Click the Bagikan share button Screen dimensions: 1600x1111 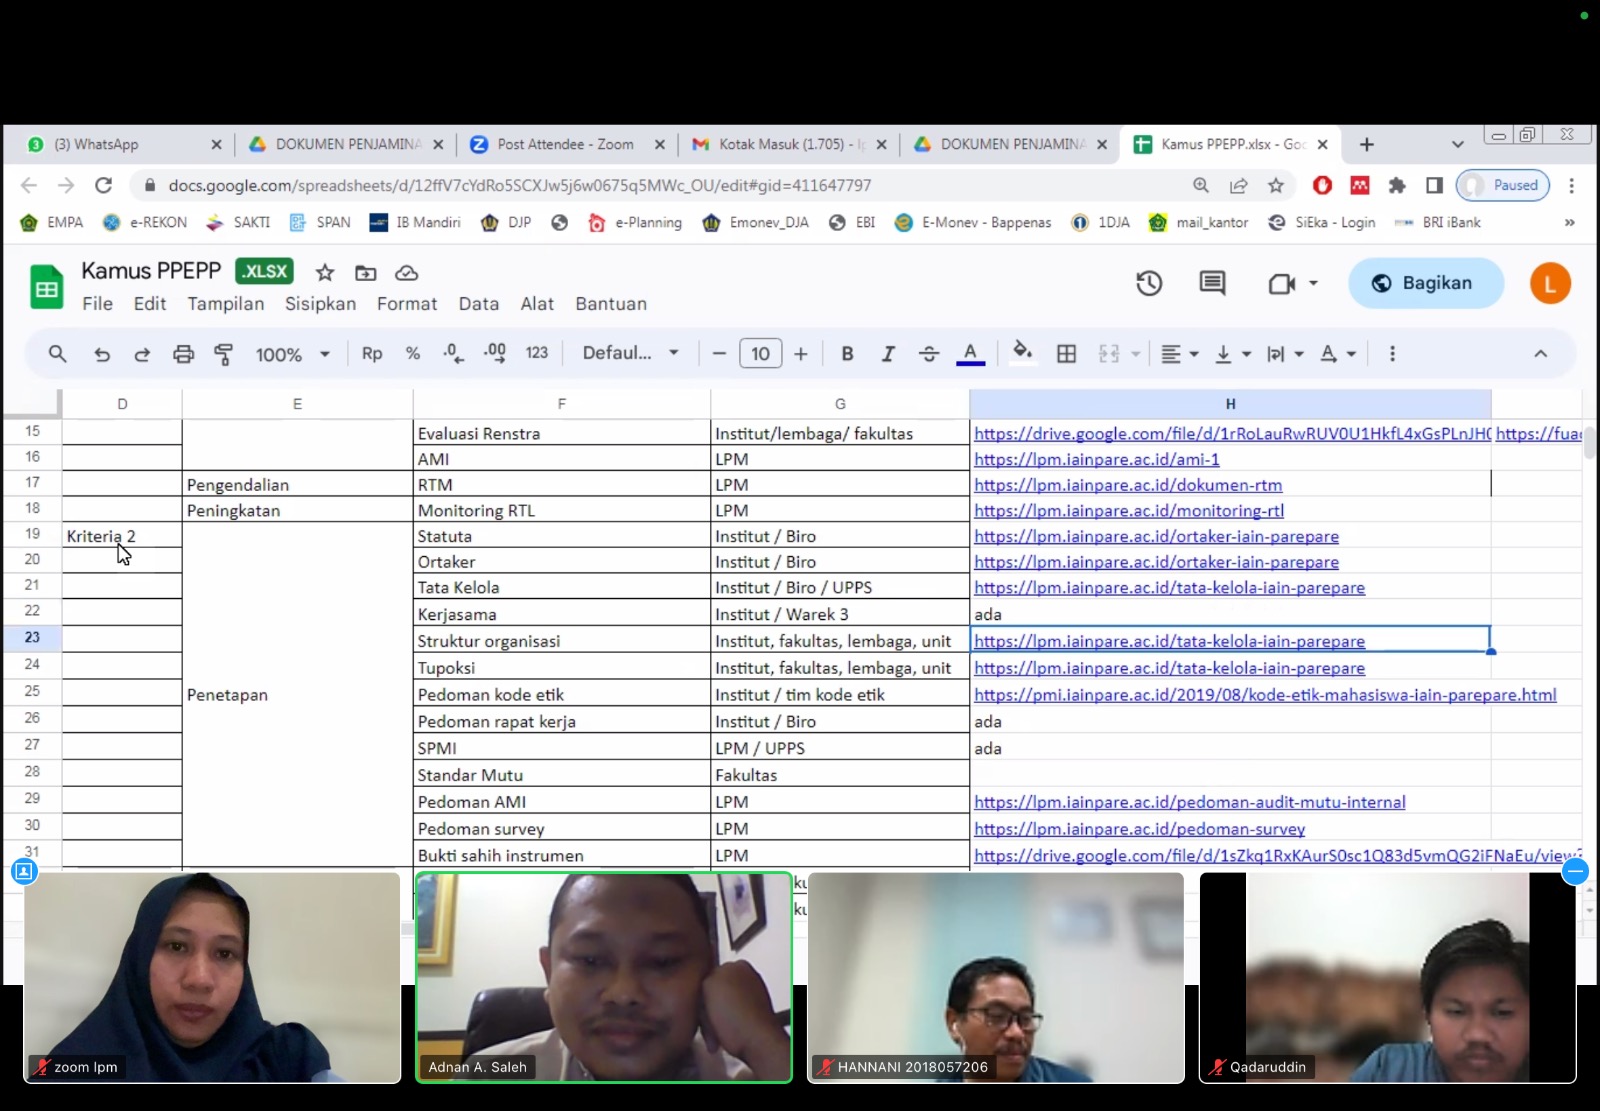[x=1425, y=283]
